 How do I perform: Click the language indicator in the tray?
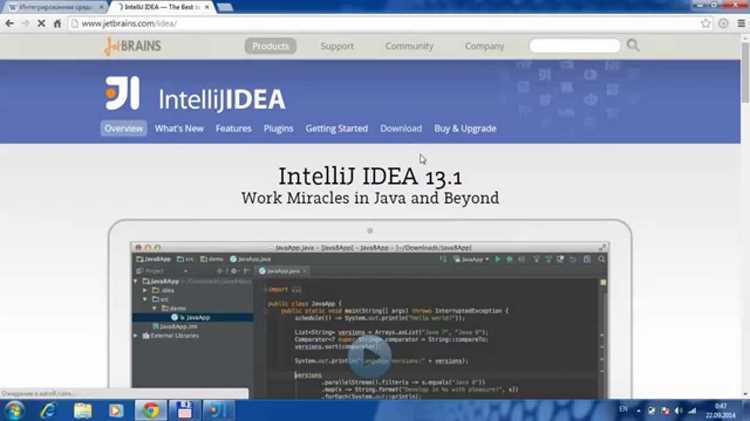[x=623, y=410]
